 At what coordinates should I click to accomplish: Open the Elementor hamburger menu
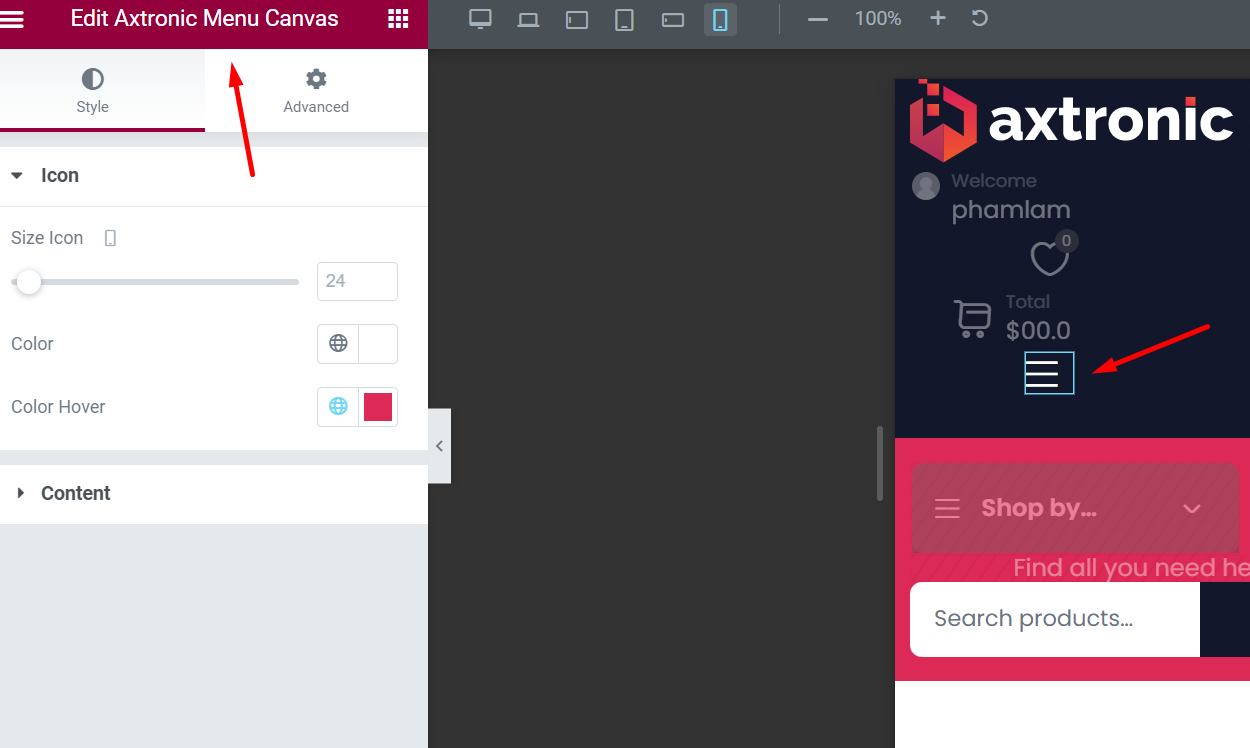pos(11,18)
